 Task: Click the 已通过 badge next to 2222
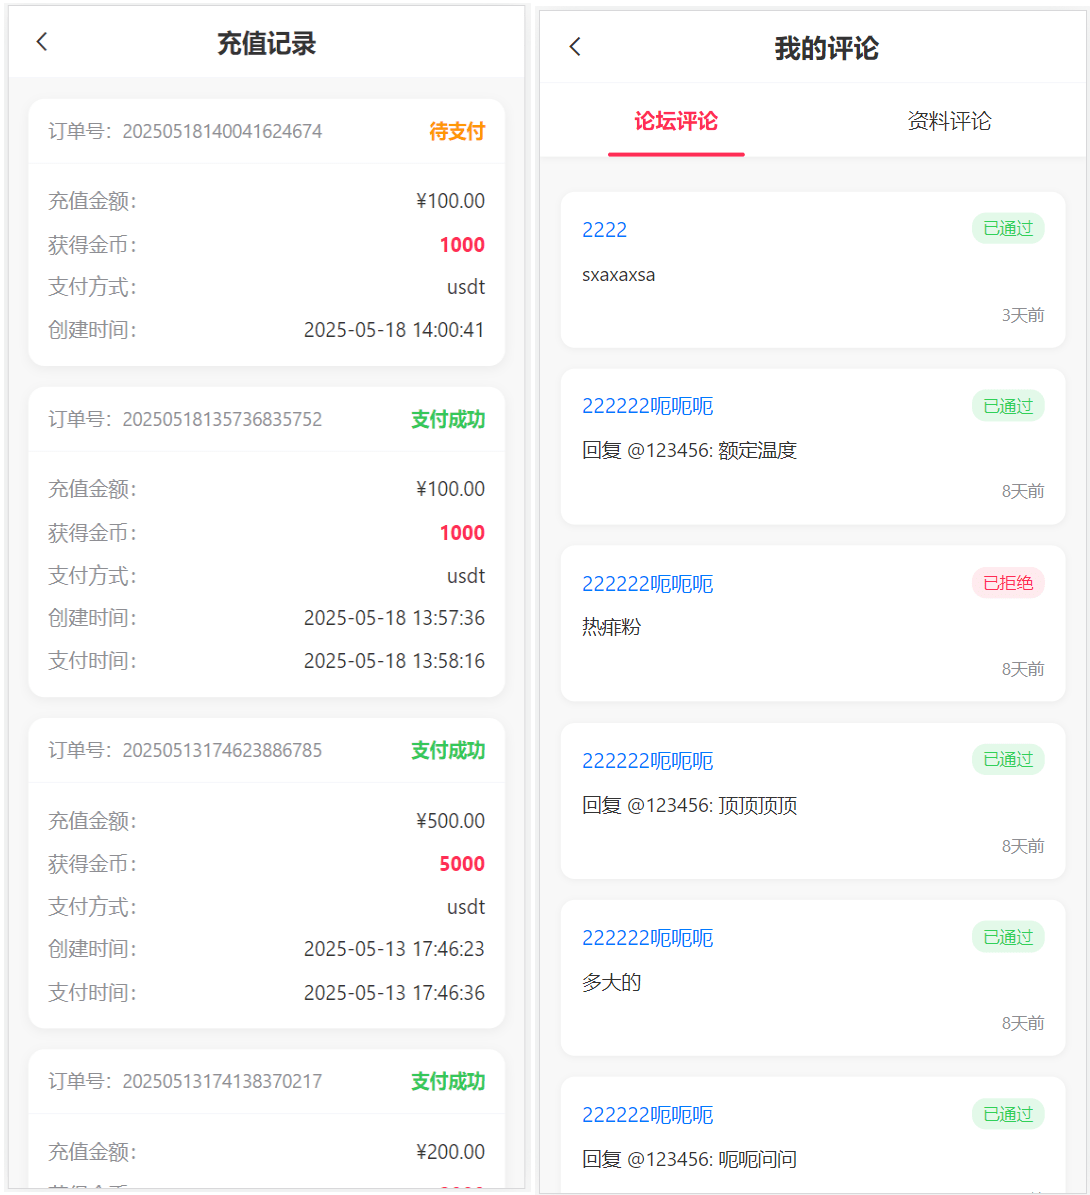click(1007, 228)
